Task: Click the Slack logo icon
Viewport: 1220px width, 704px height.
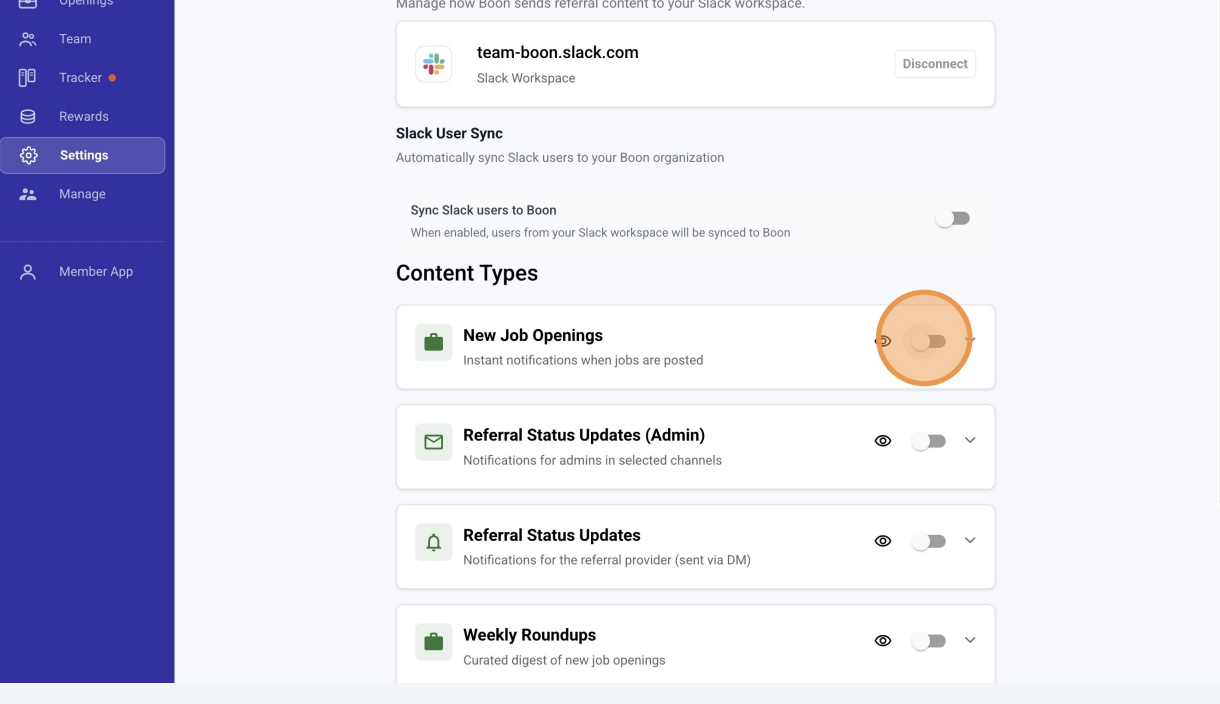Action: click(434, 64)
